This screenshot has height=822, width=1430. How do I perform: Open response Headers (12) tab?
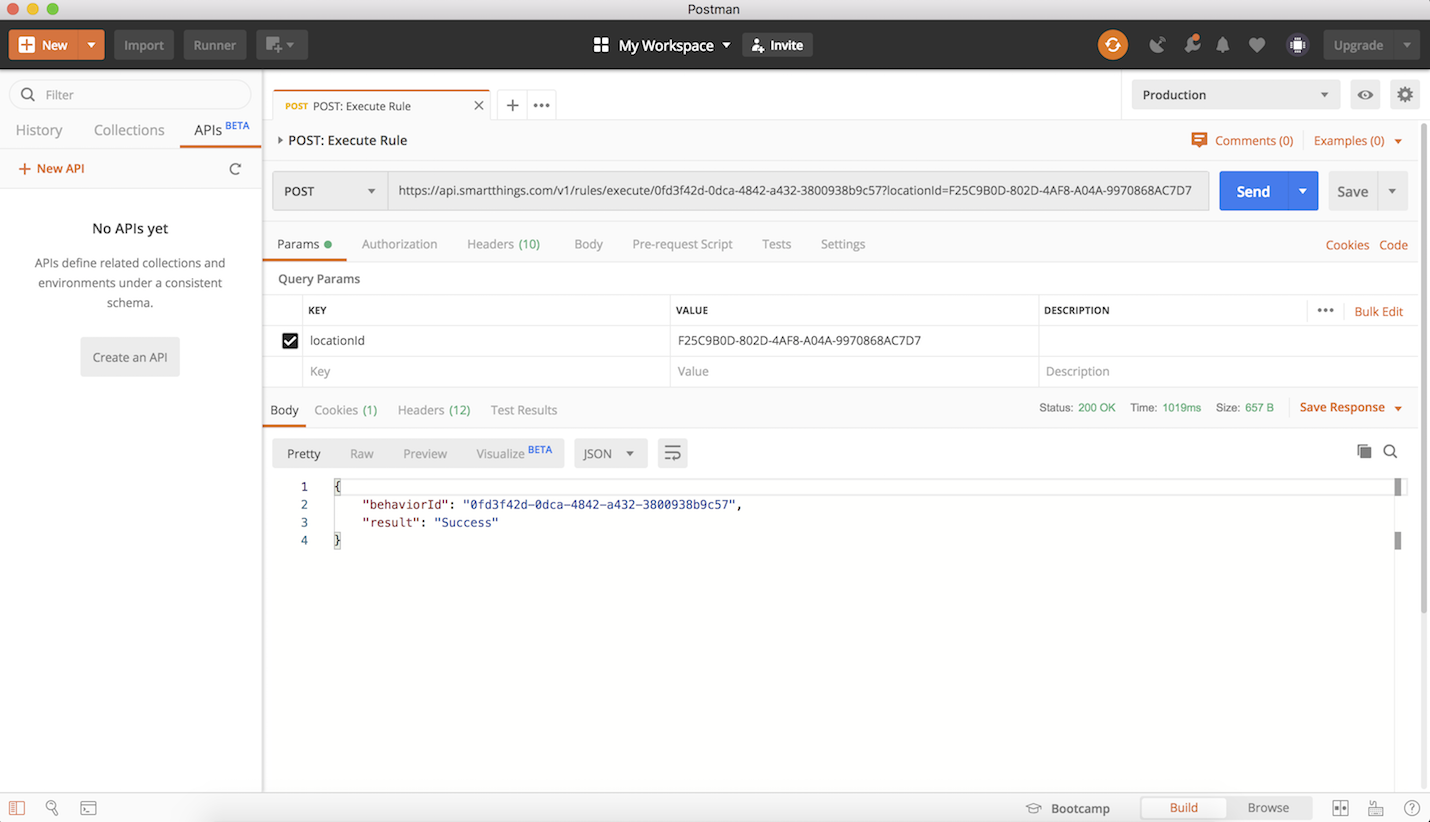tap(434, 410)
